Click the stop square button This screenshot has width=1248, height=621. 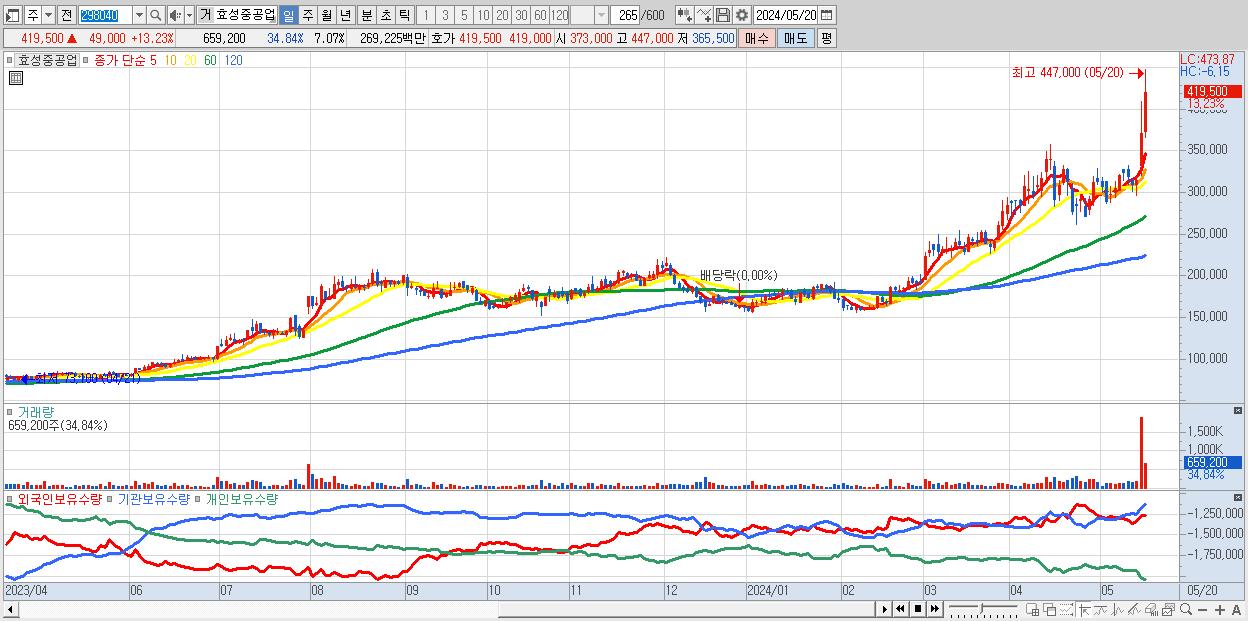918,609
